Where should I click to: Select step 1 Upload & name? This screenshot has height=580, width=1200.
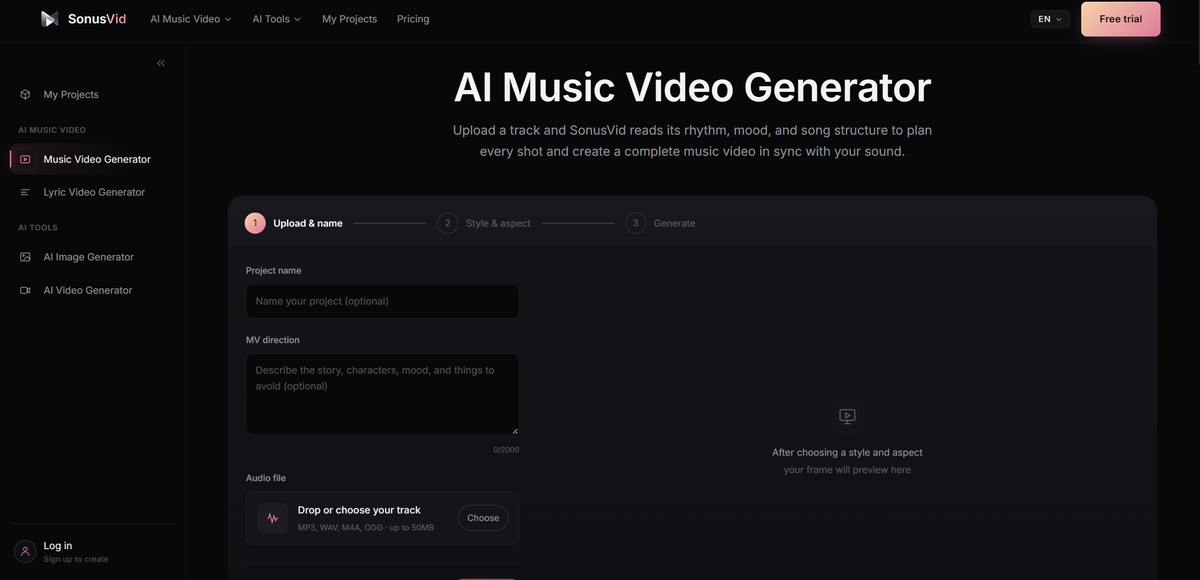coord(294,223)
